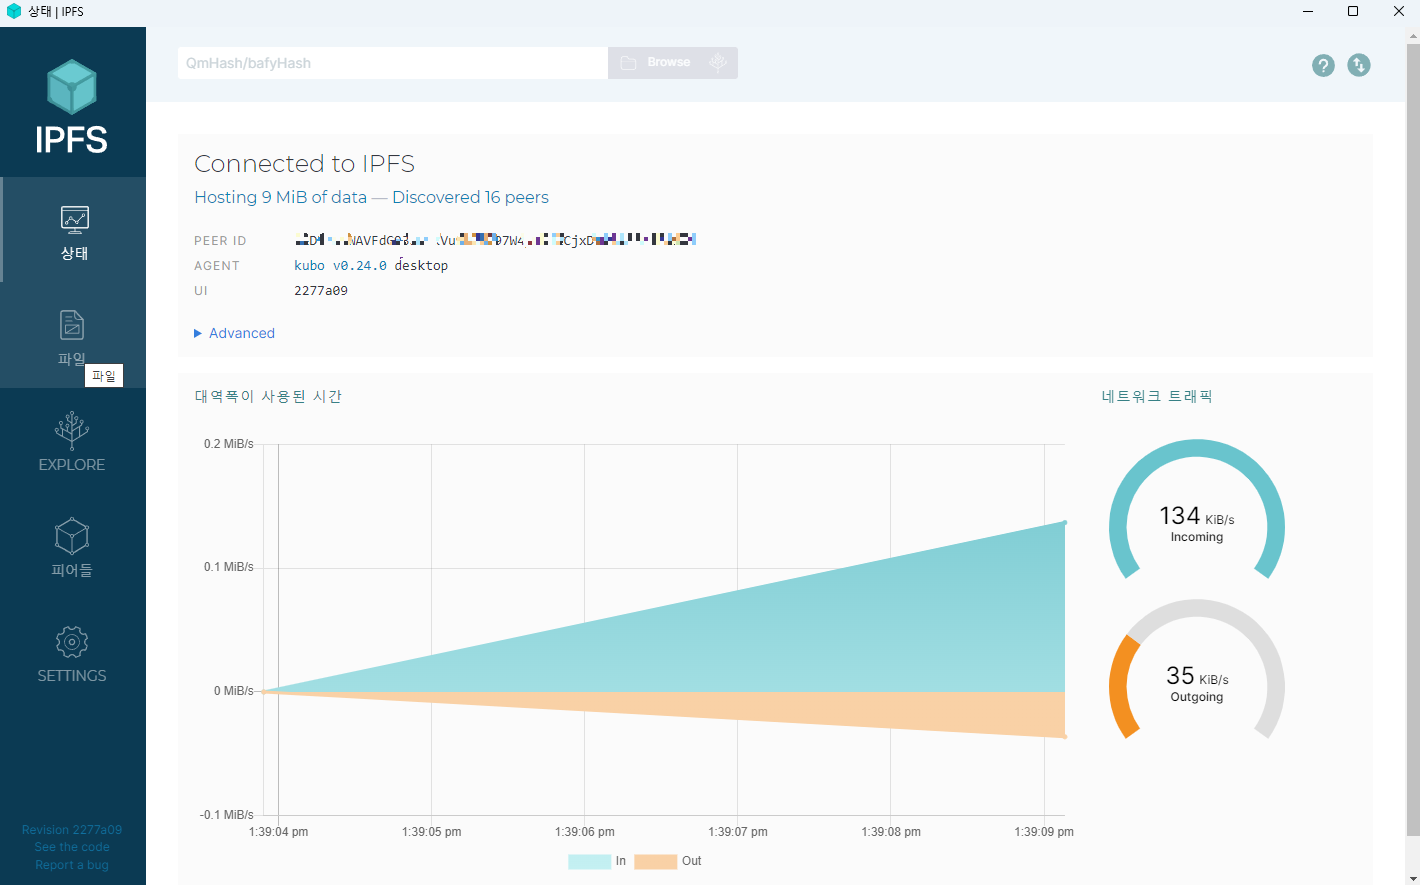The height and width of the screenshot is (885, 1420).
Task: Close the IPFS window
Action: [1398, 12]
